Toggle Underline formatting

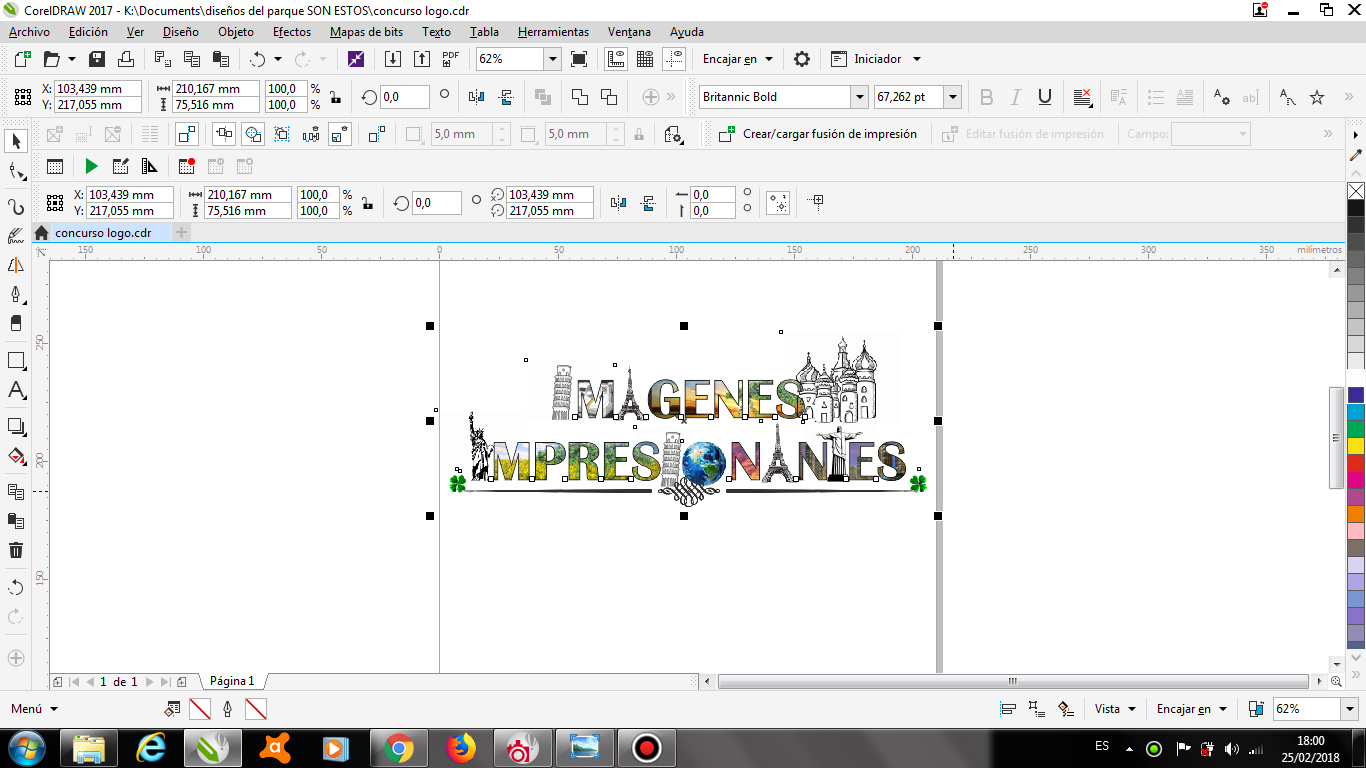[1045, 97]
